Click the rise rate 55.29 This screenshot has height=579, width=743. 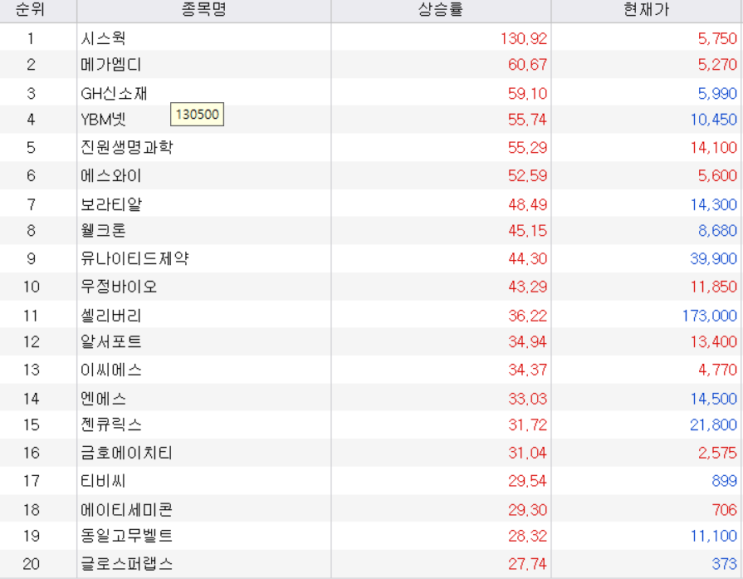point(527,147)
